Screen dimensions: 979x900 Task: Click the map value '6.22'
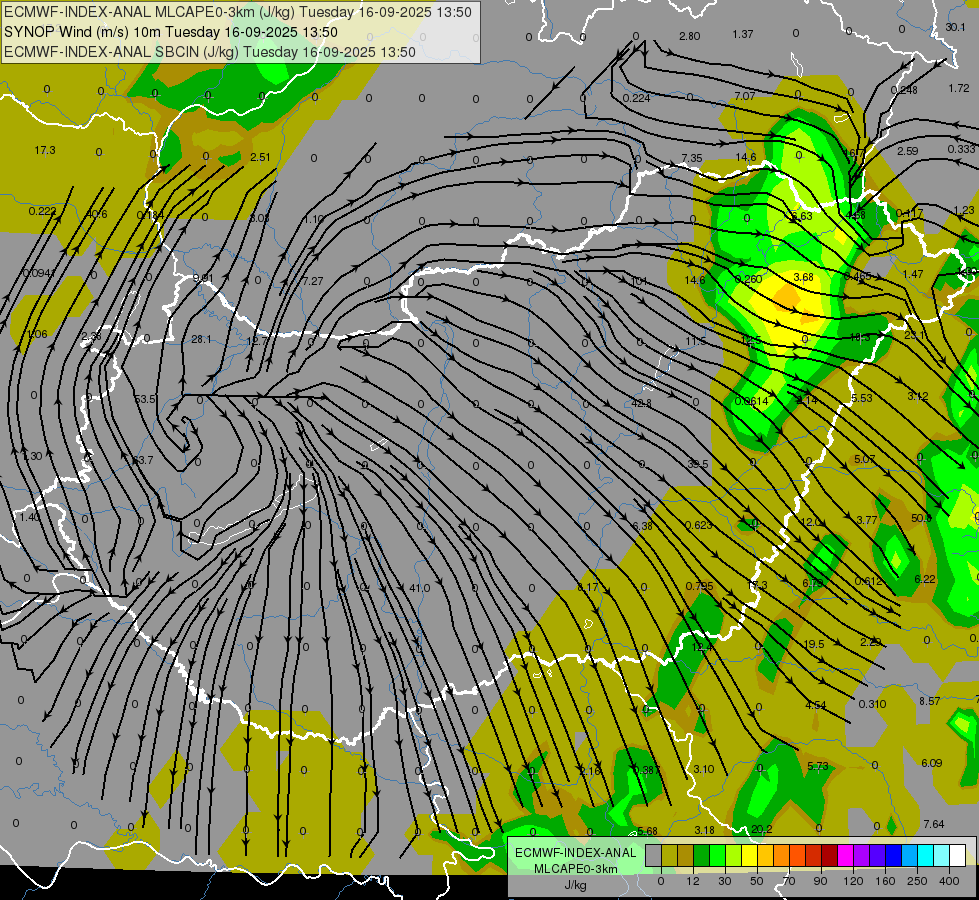[925, 579]
